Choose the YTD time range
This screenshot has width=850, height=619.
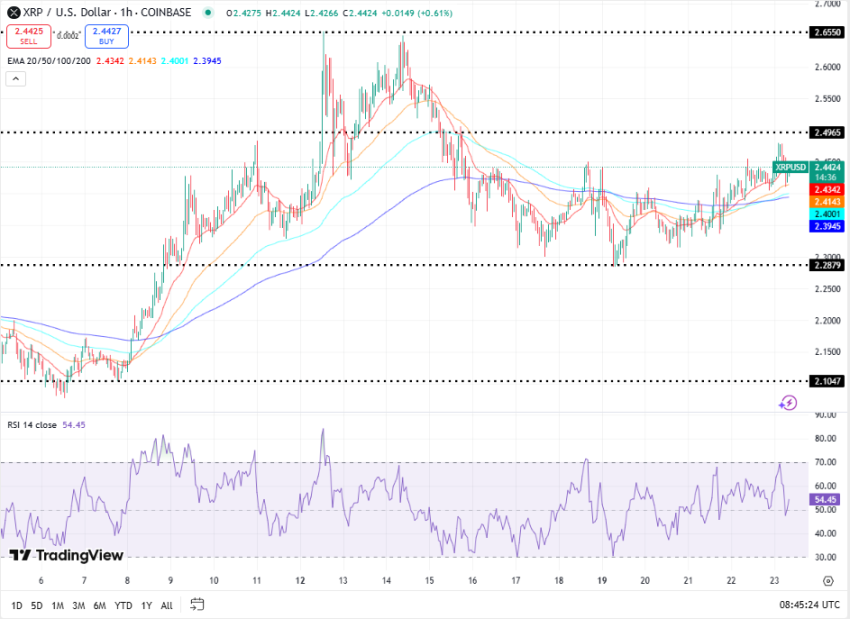(x=124, y=605)
